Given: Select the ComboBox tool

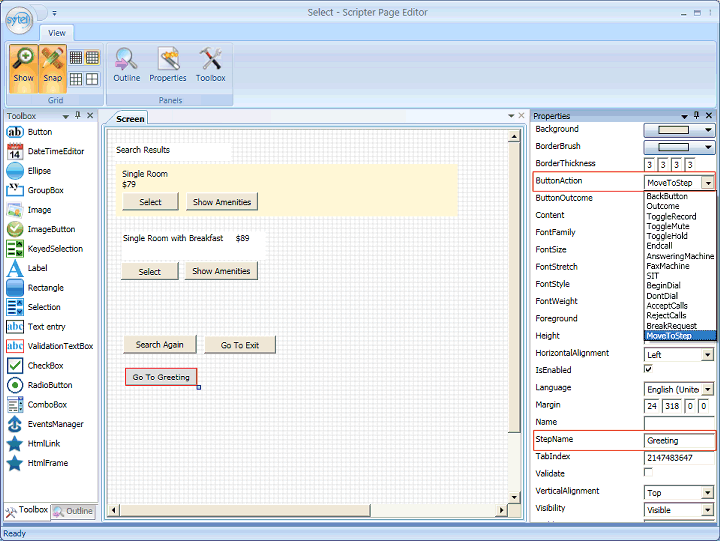Looking at the screenshot, I should [x=37, y=405].
